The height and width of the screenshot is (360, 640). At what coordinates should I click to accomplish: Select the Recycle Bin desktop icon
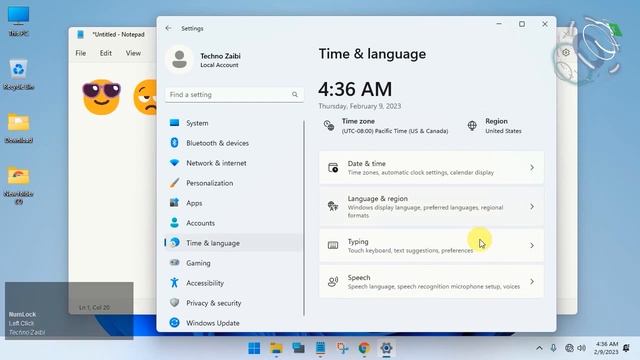tap(18, 75)
